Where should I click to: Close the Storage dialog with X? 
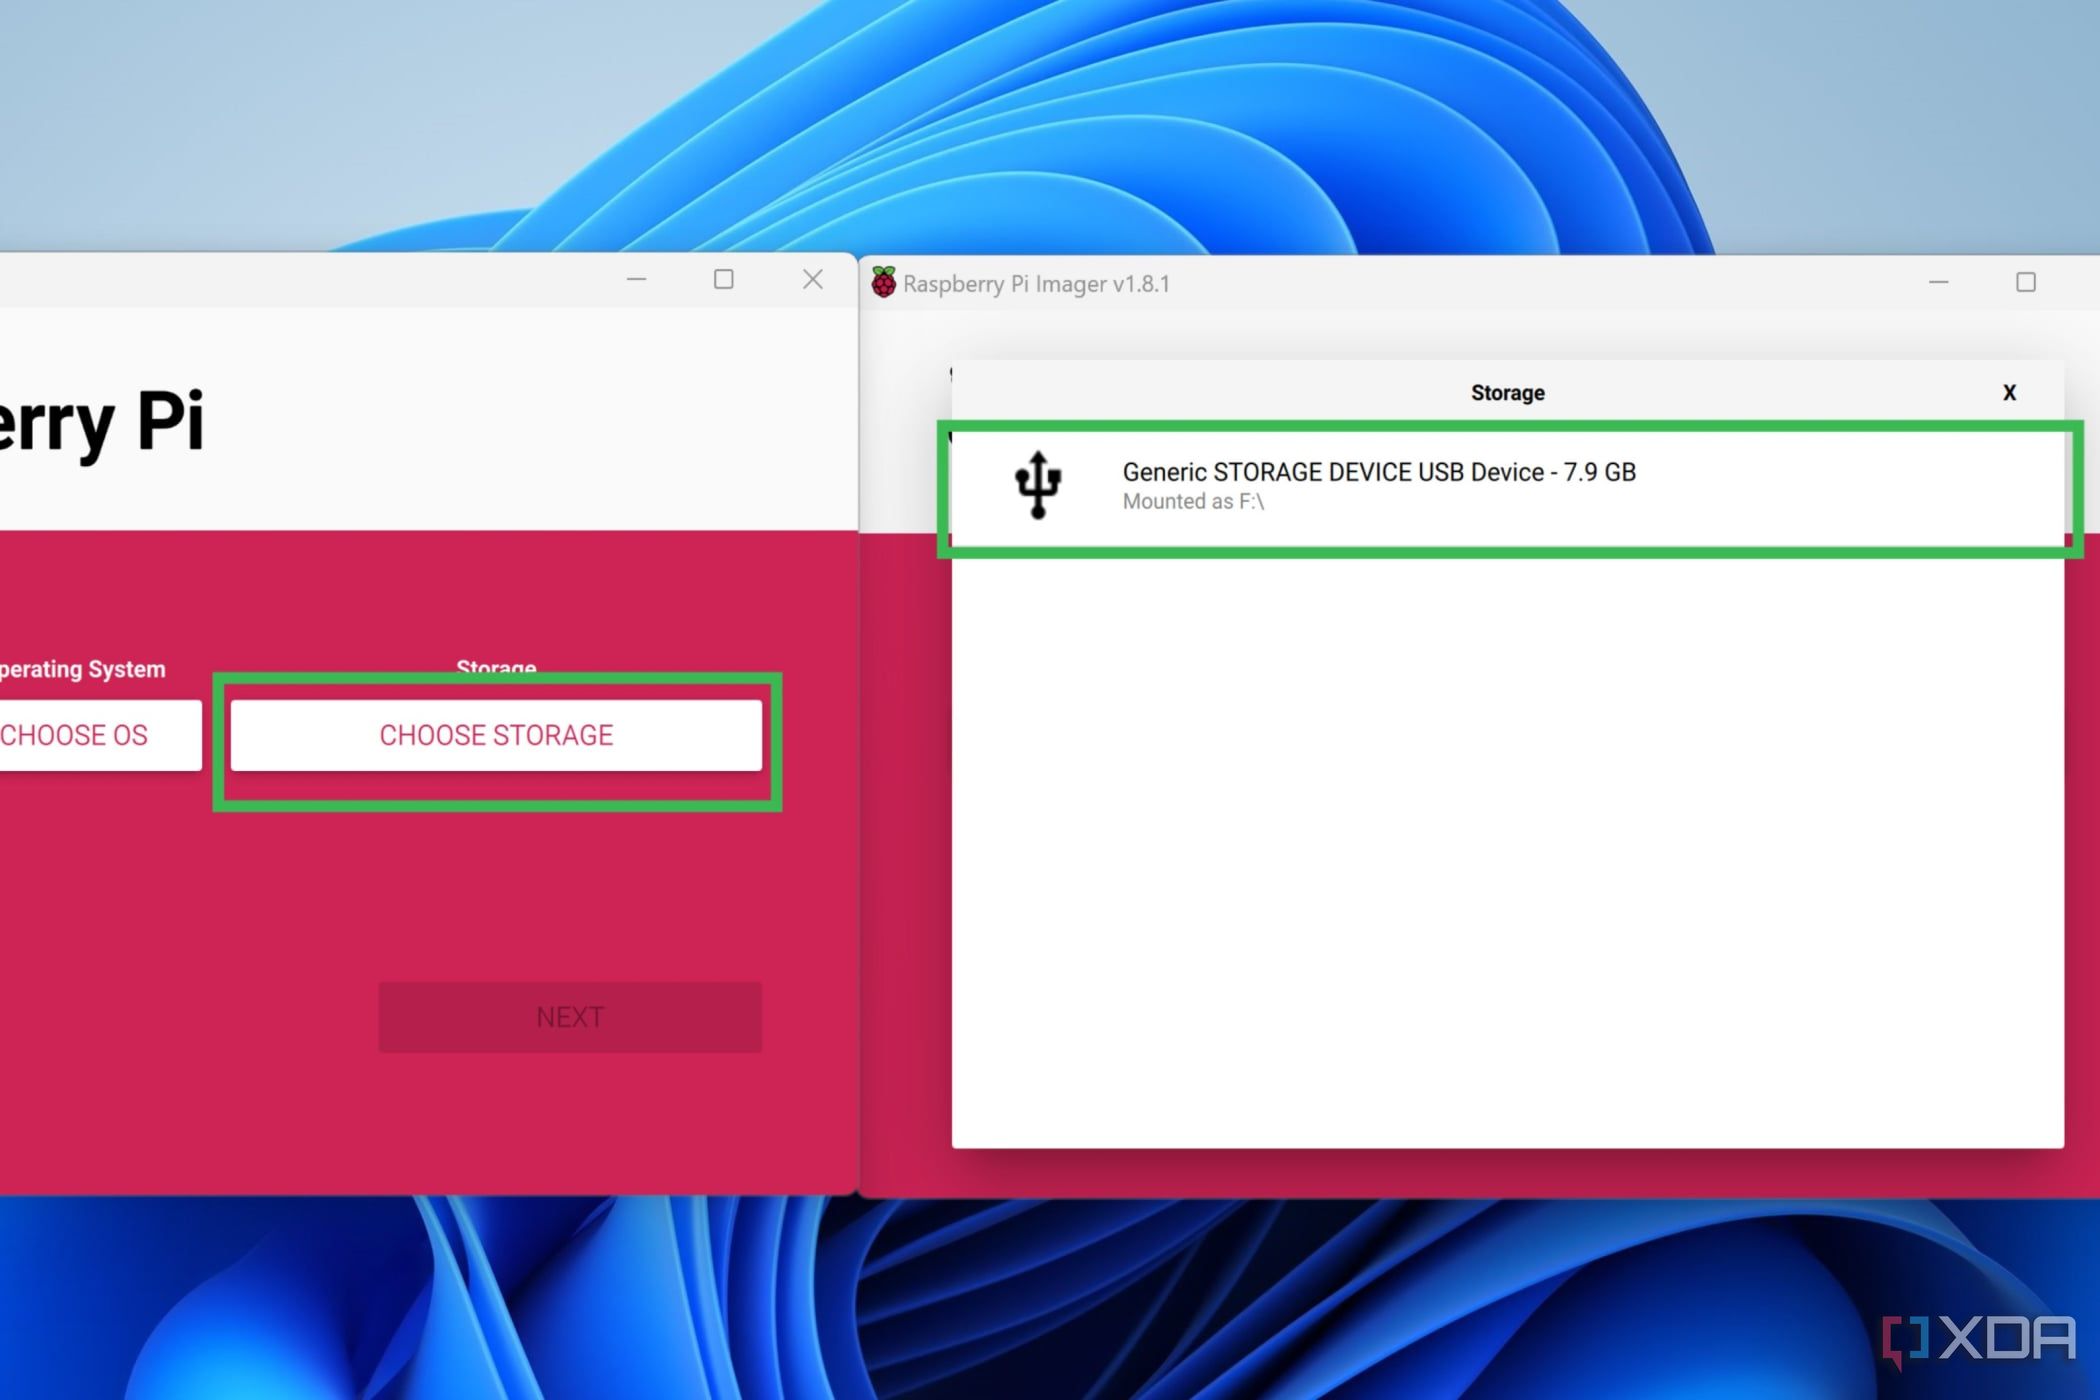[2009, 393]
